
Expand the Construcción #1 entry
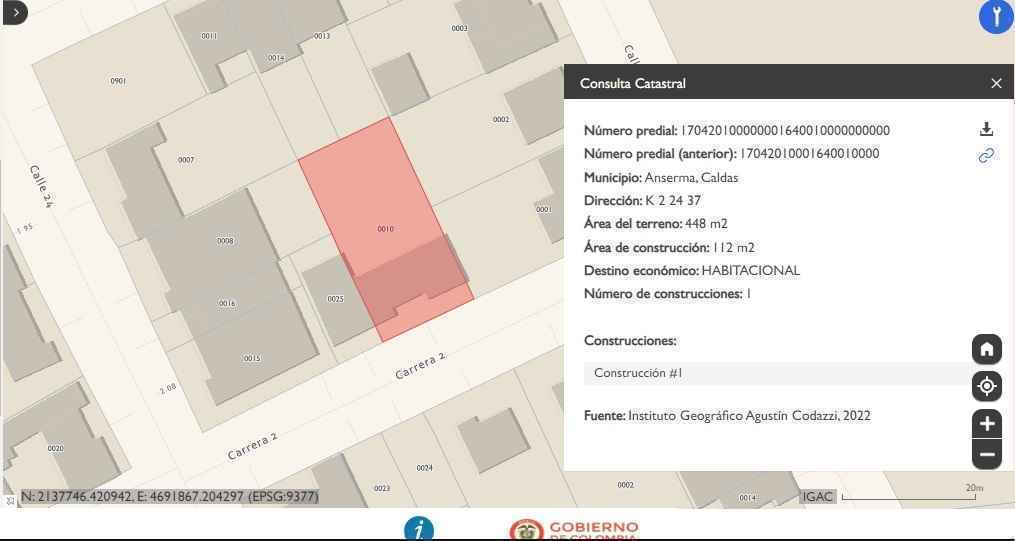pyautogui.click(x=776, y=373)
